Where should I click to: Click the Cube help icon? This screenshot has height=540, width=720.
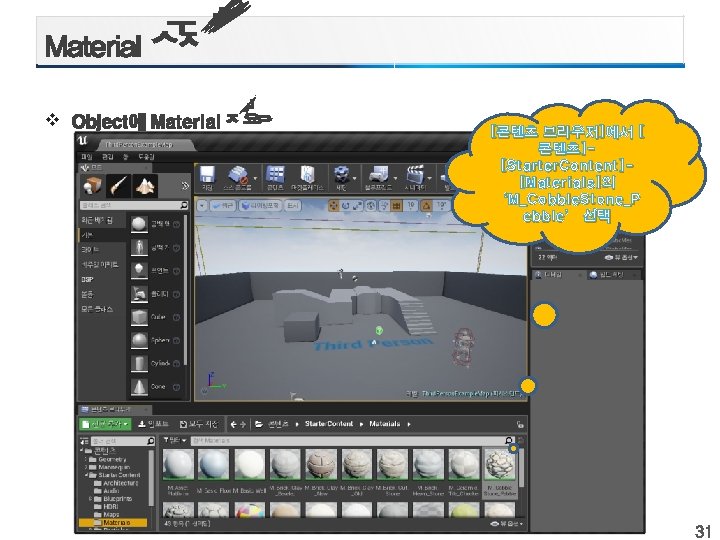pyautogui.click(x=176, y=317)
